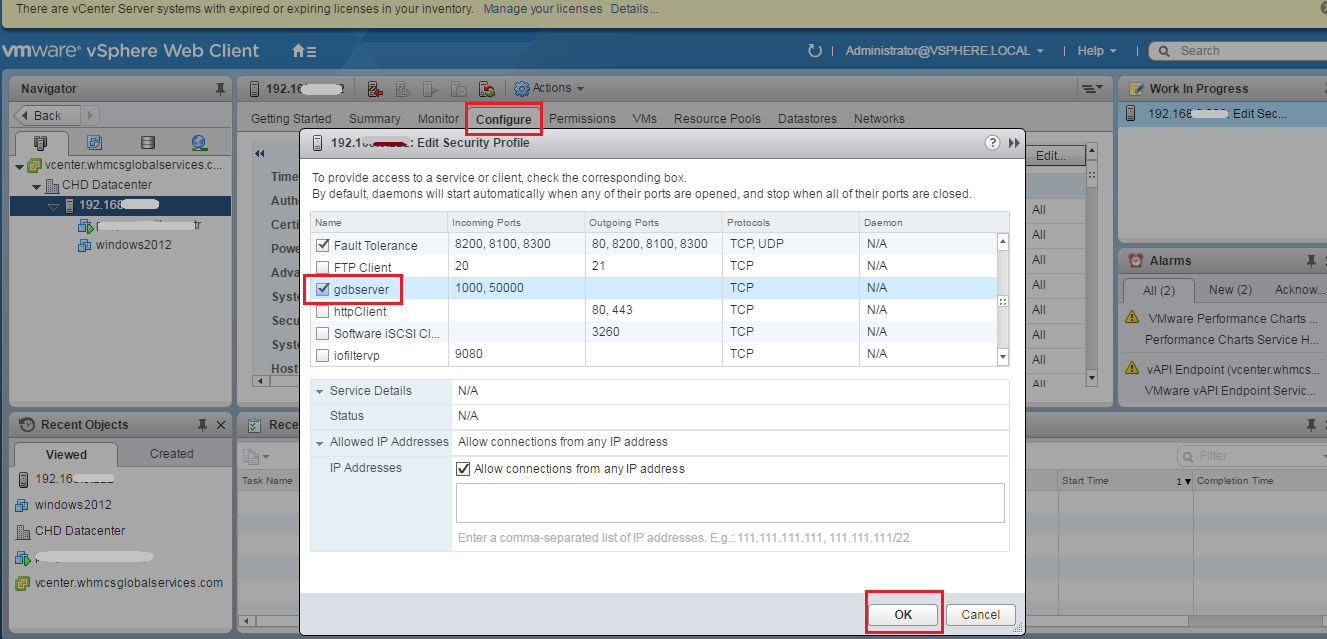The height and width of the screenshot is (639, 1327).
Task: Click the Manage your licenses link
Action: (x=542, y=9)
